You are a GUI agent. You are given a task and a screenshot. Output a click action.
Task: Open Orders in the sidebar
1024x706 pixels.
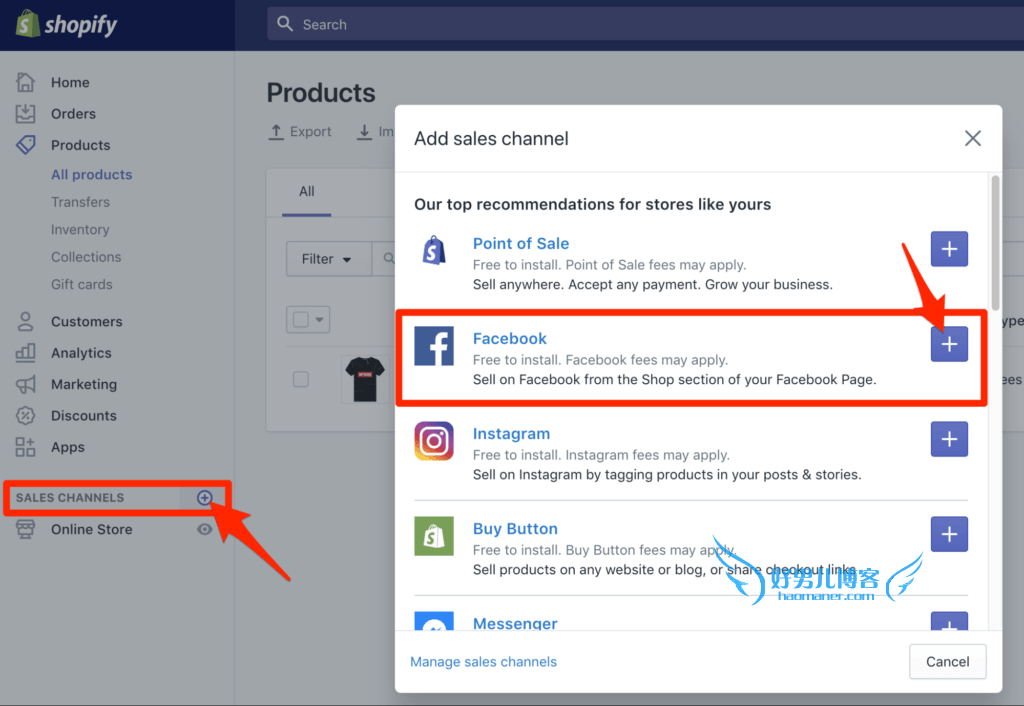point(73,114)
